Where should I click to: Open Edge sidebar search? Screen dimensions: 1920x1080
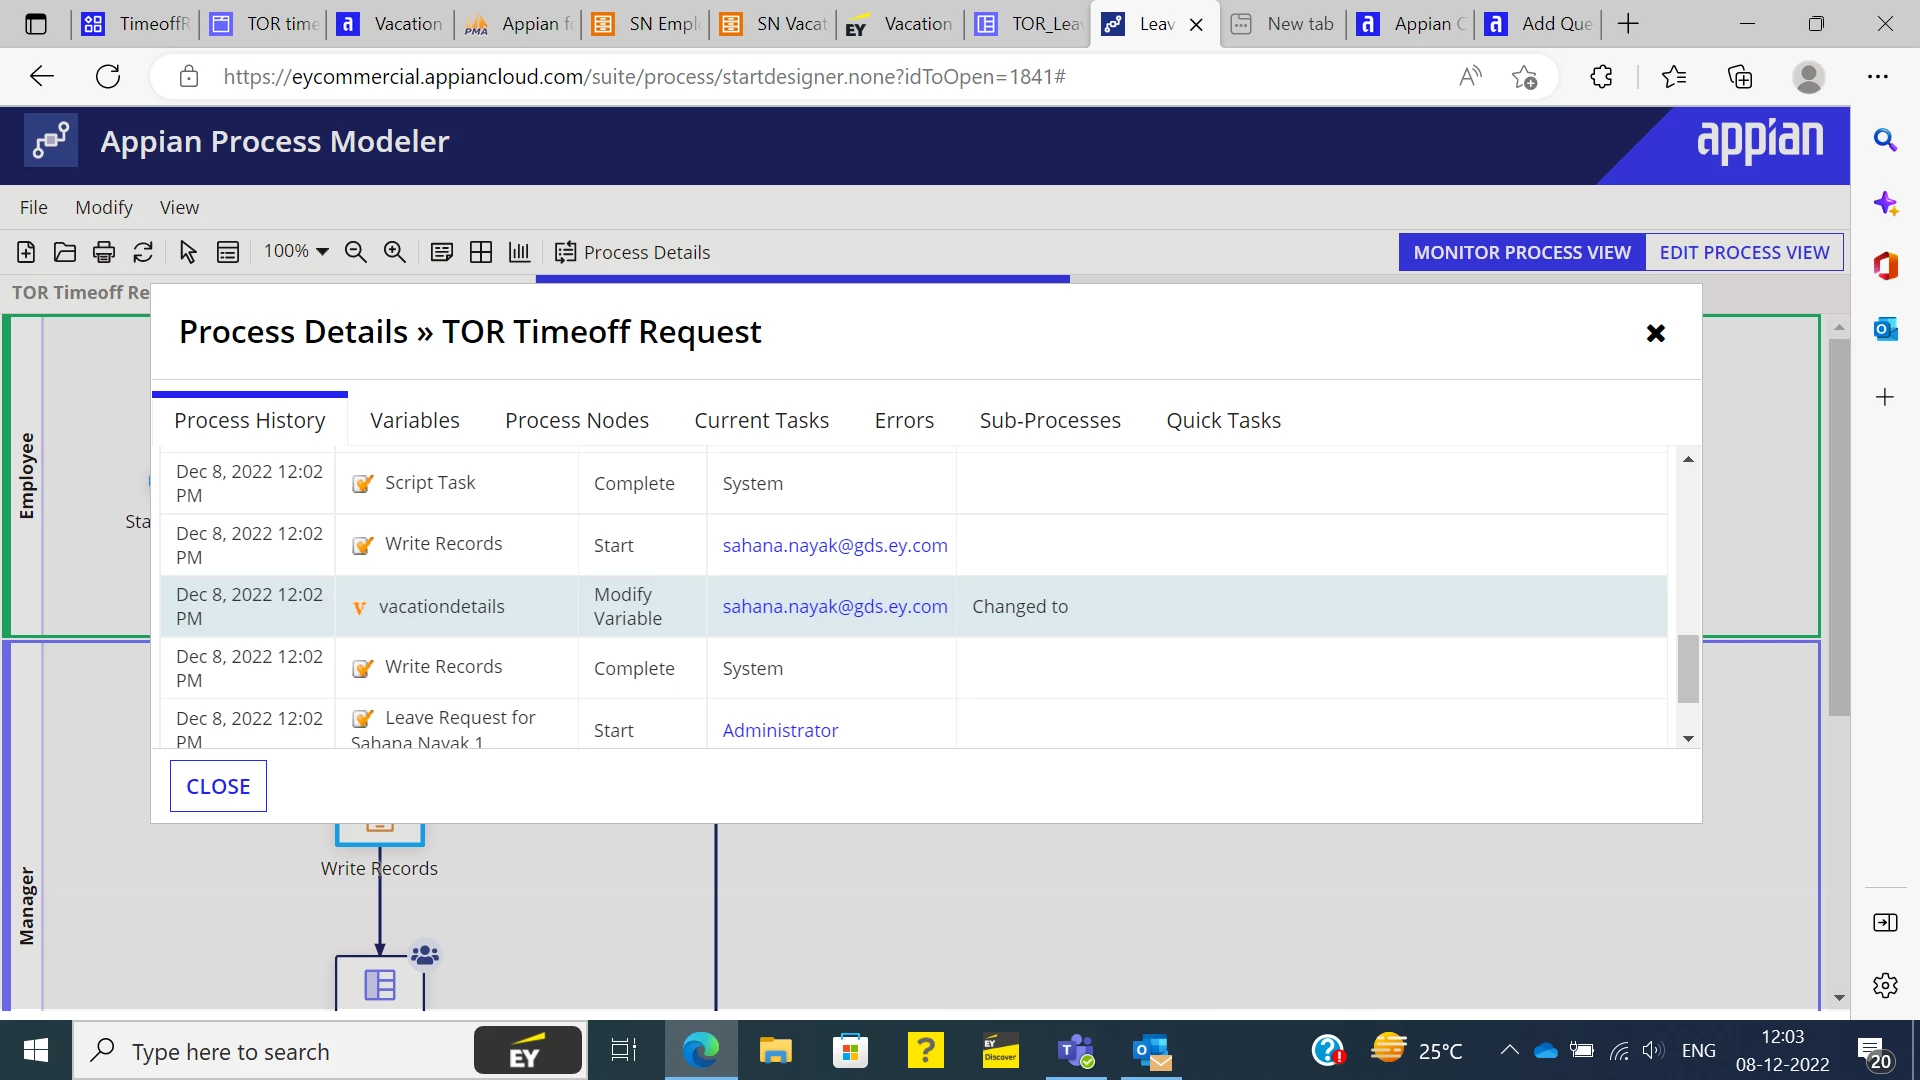click(x=1885, y=141)
